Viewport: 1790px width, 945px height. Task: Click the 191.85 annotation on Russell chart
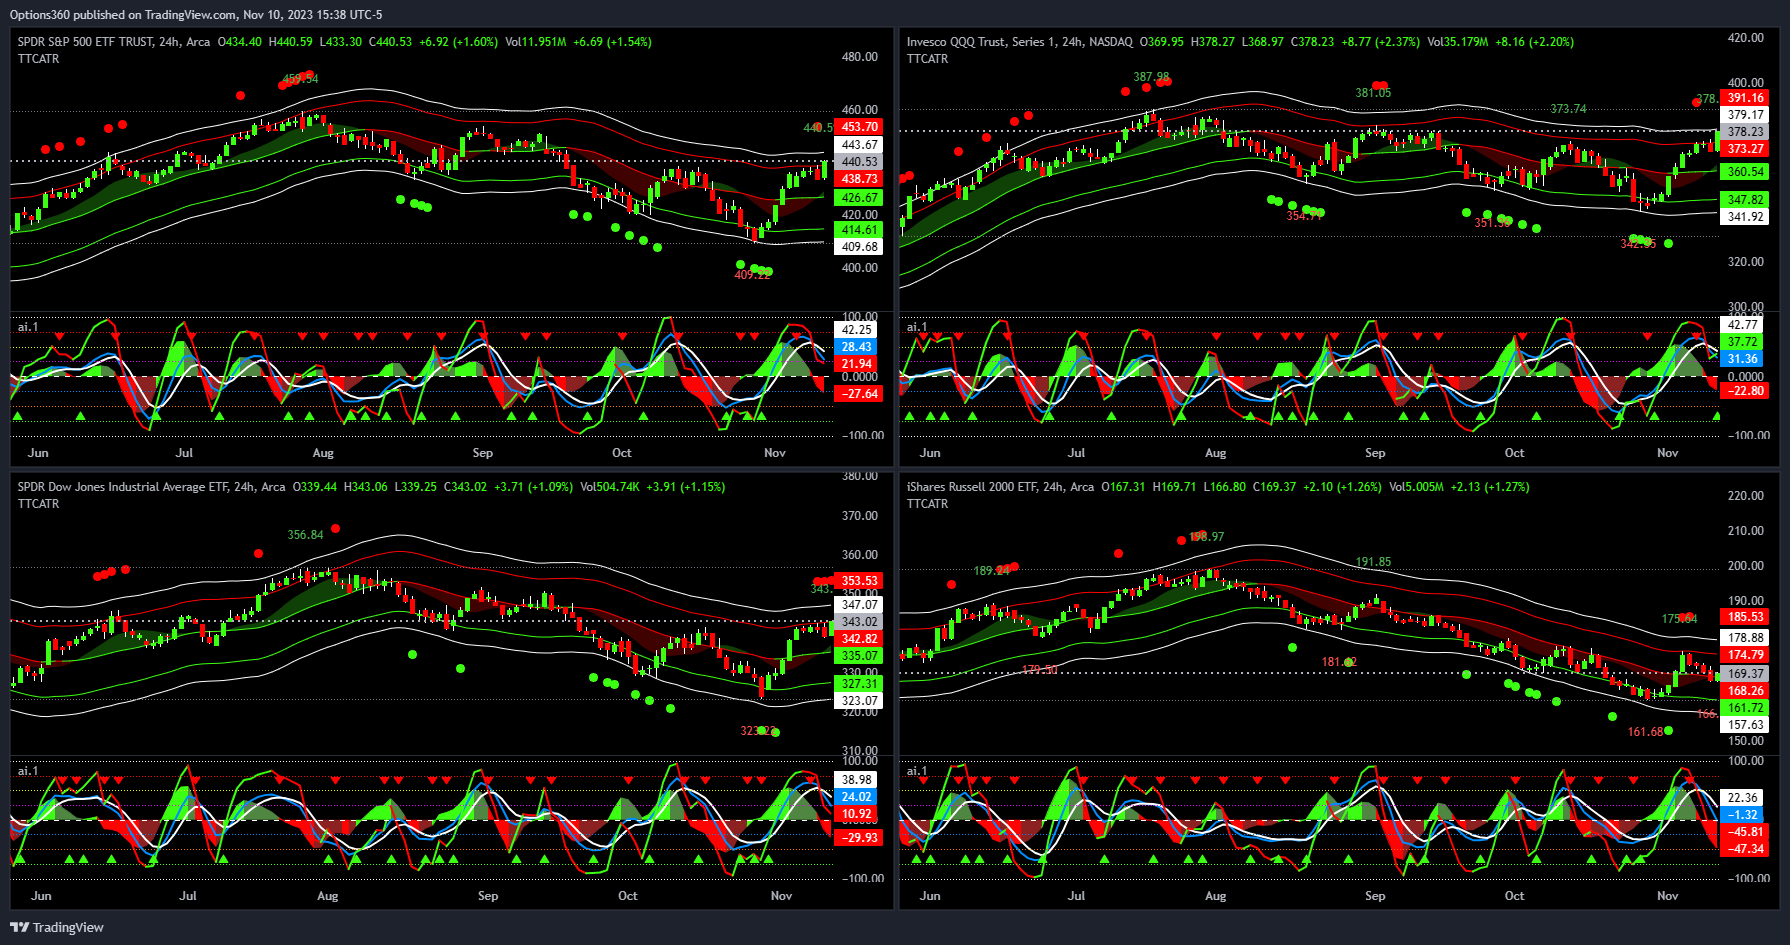[x=1373, y=562]
